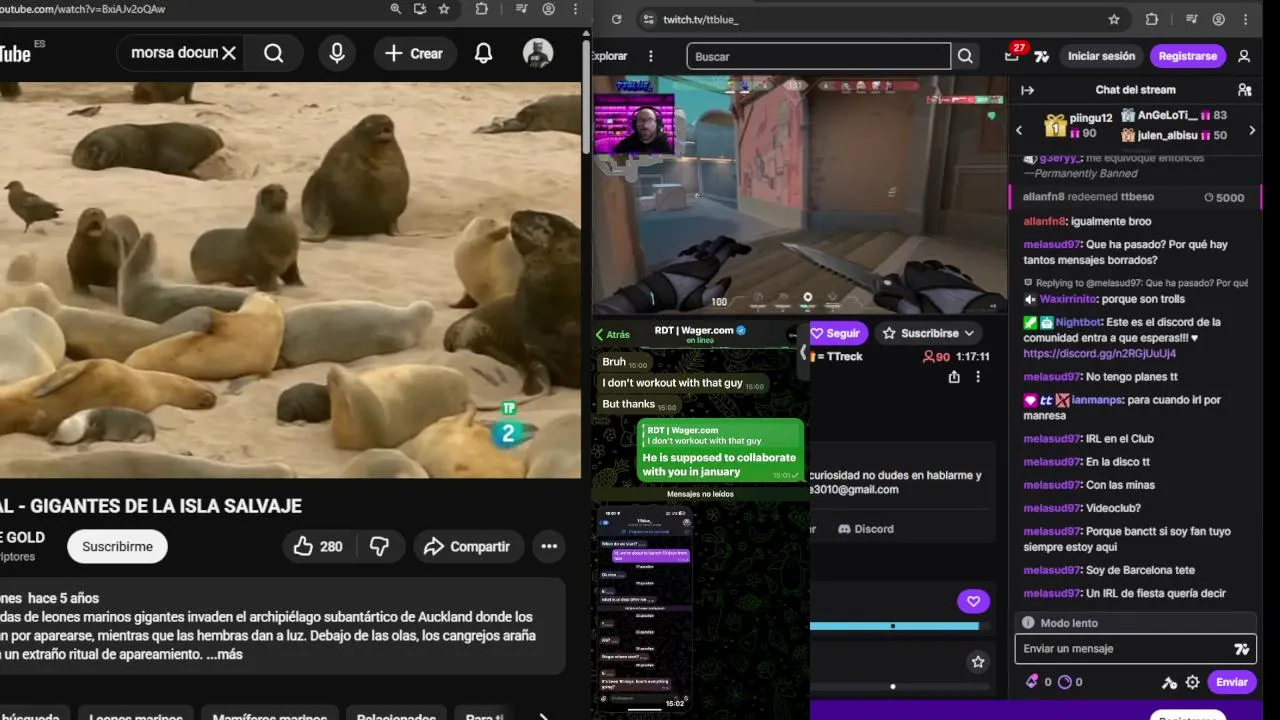Focus the Twitch Buscar search field
Viewport: 1280px width, 720px height.
point(818,56)
